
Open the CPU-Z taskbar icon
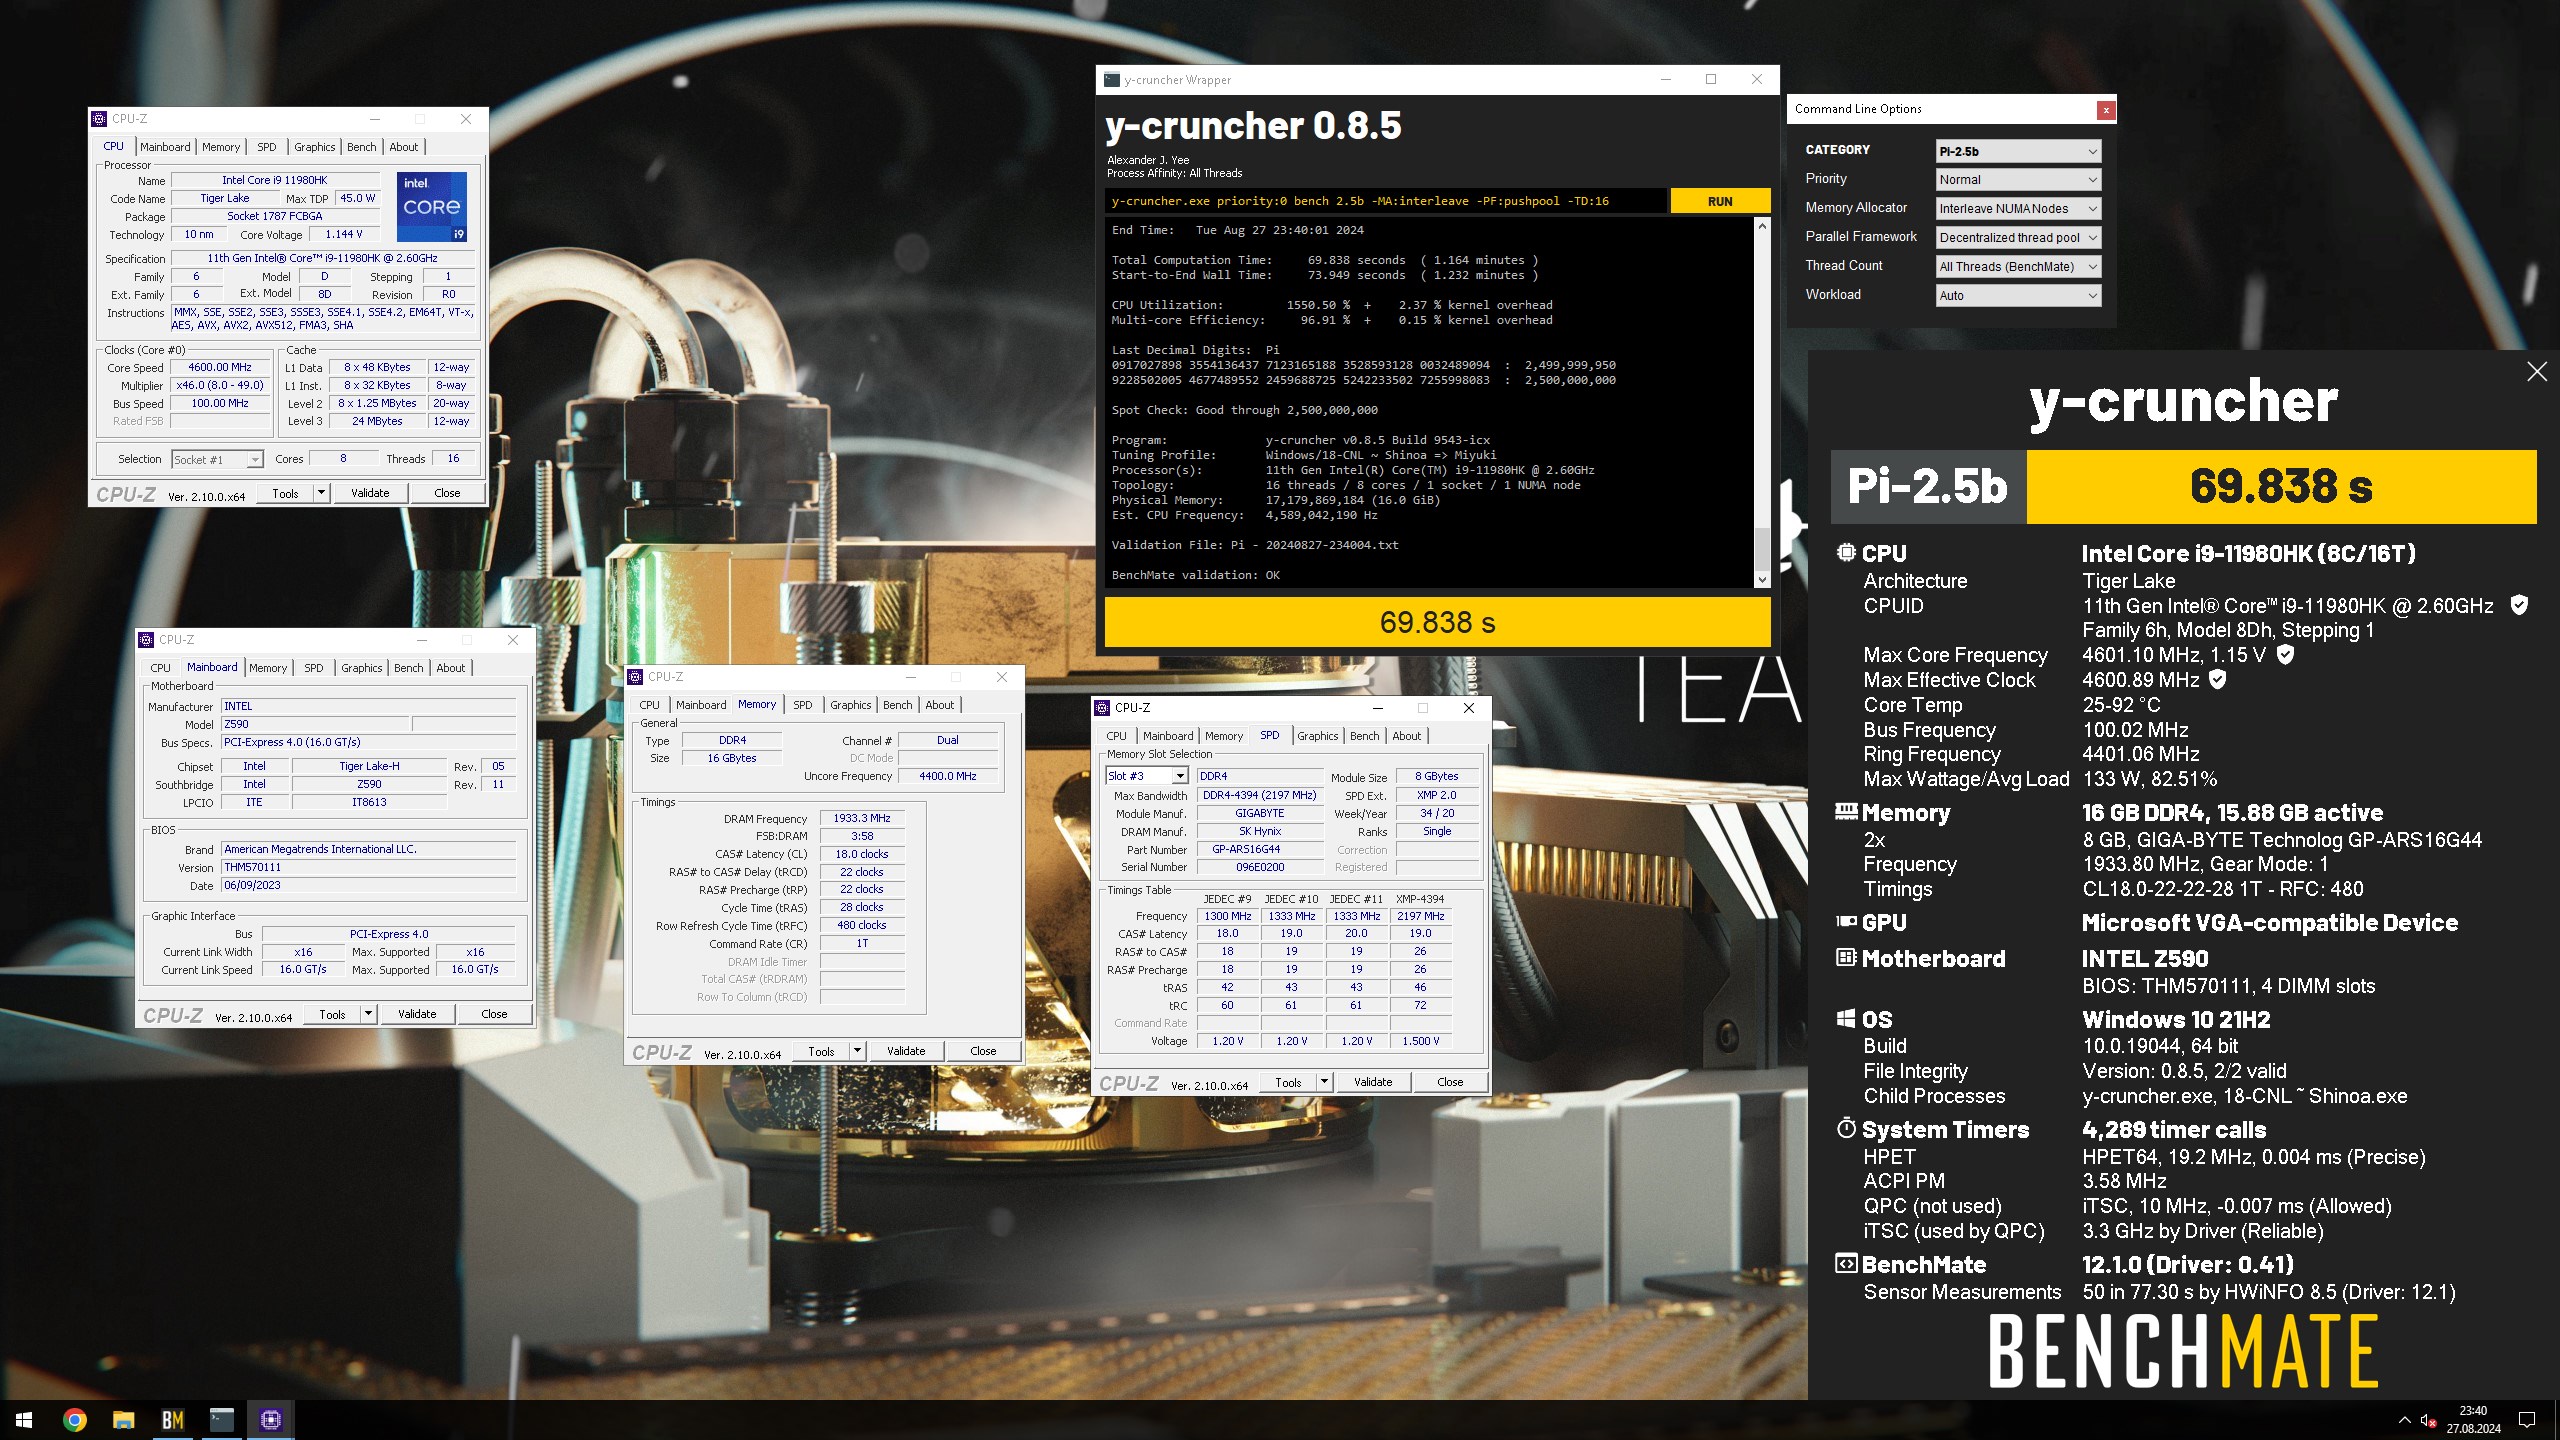[x=270, y=1419]
